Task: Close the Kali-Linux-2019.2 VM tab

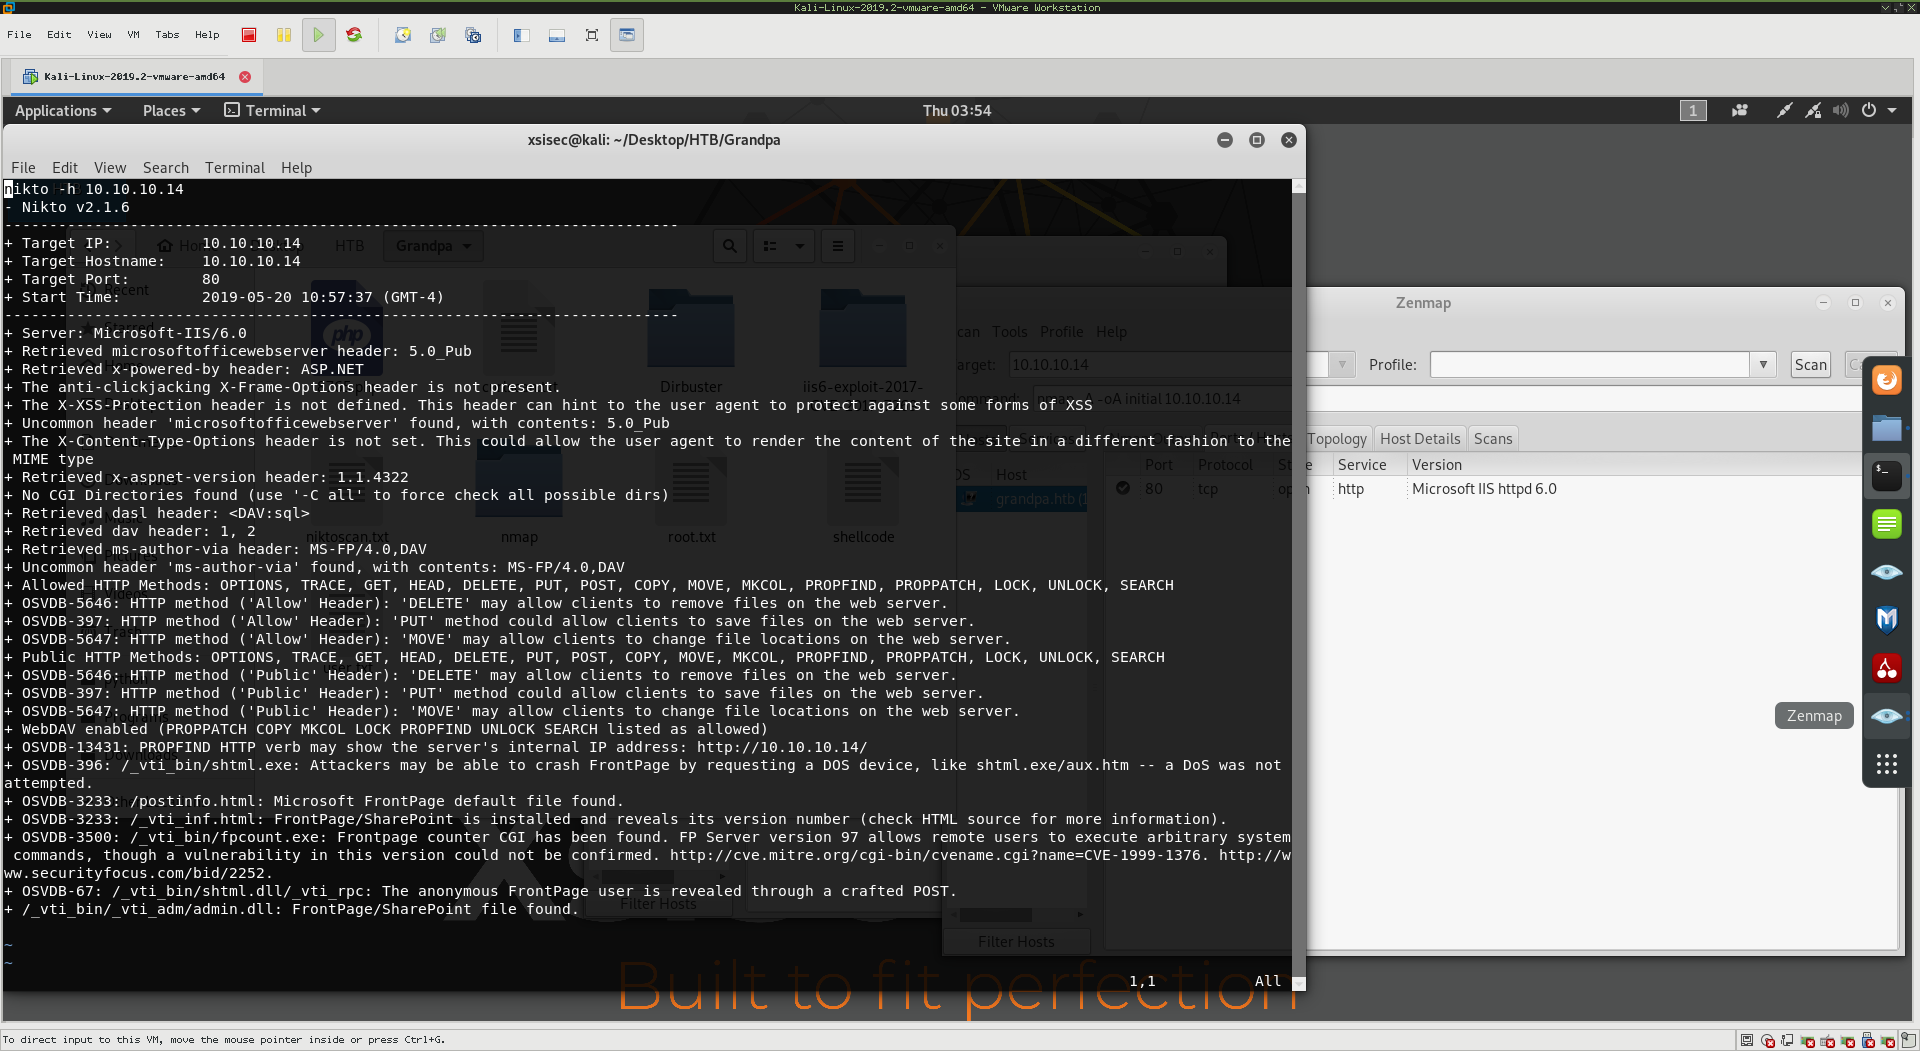Action: click(x=245, y=77)
